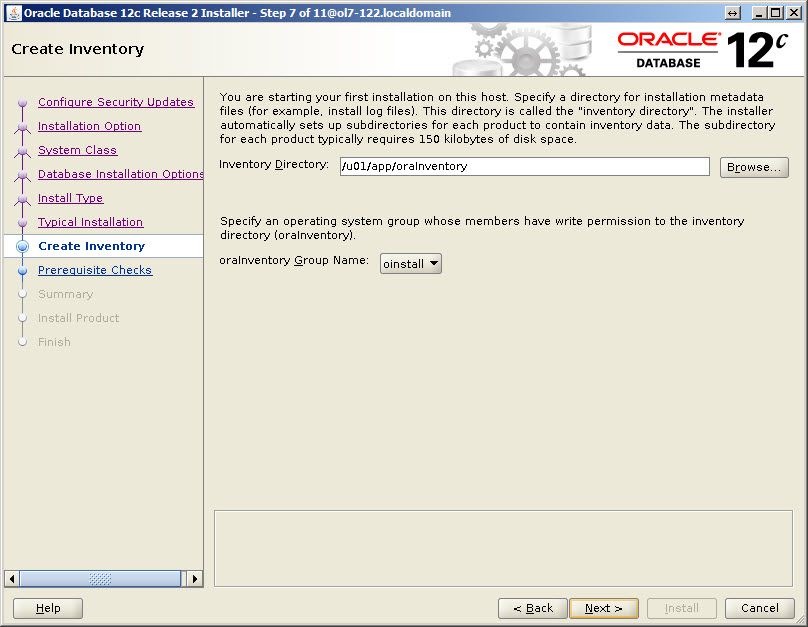Click the Oracle Database 12c logo

pyautogui.click(x=703, y=50)
